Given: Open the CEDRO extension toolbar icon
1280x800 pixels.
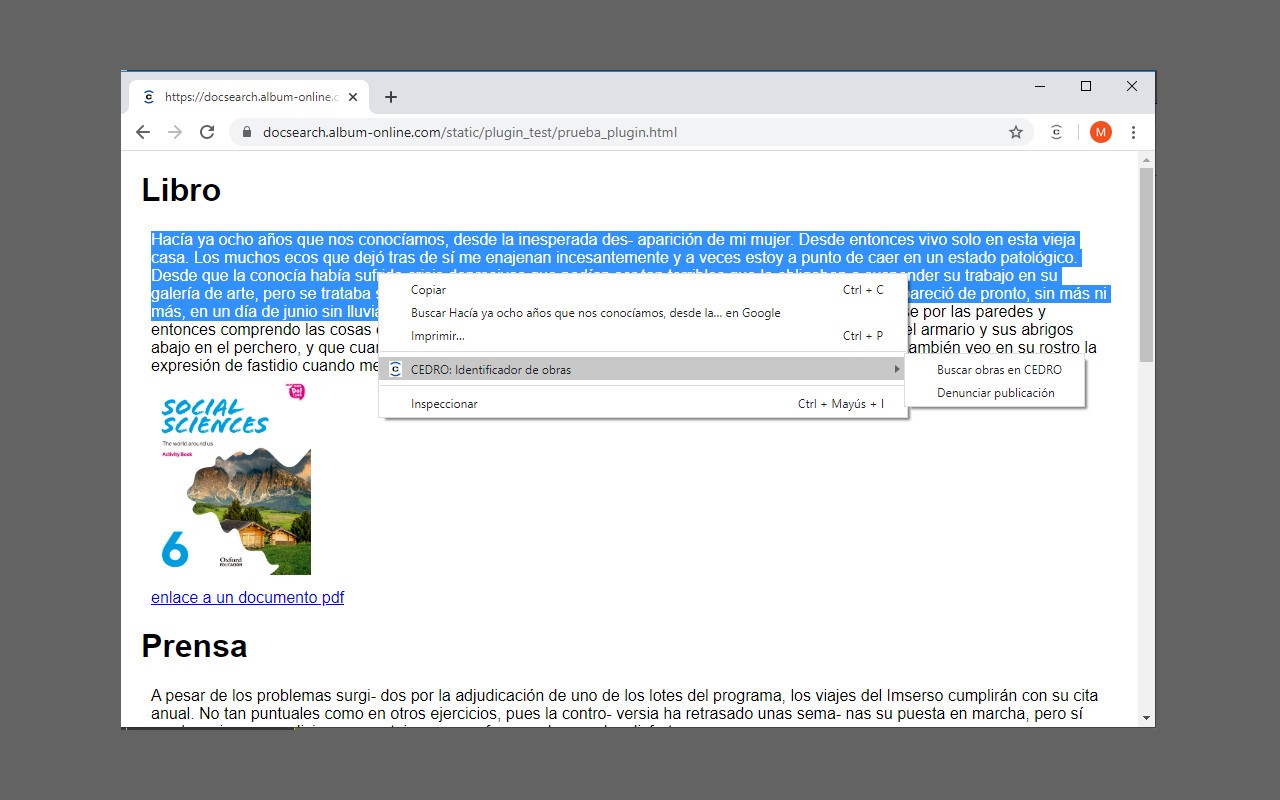Looking at the screenshot, I should 1056,132.
